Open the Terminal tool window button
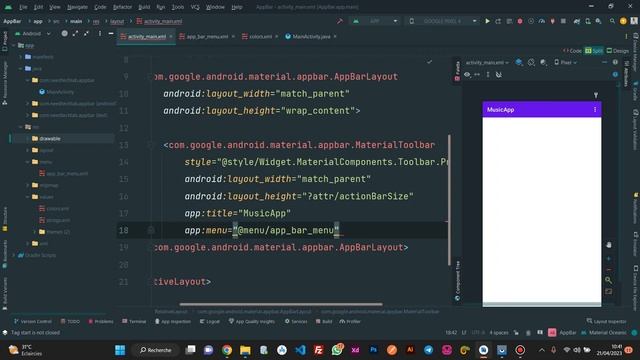This screenshot has height=360, width=640. click(134, 322)
